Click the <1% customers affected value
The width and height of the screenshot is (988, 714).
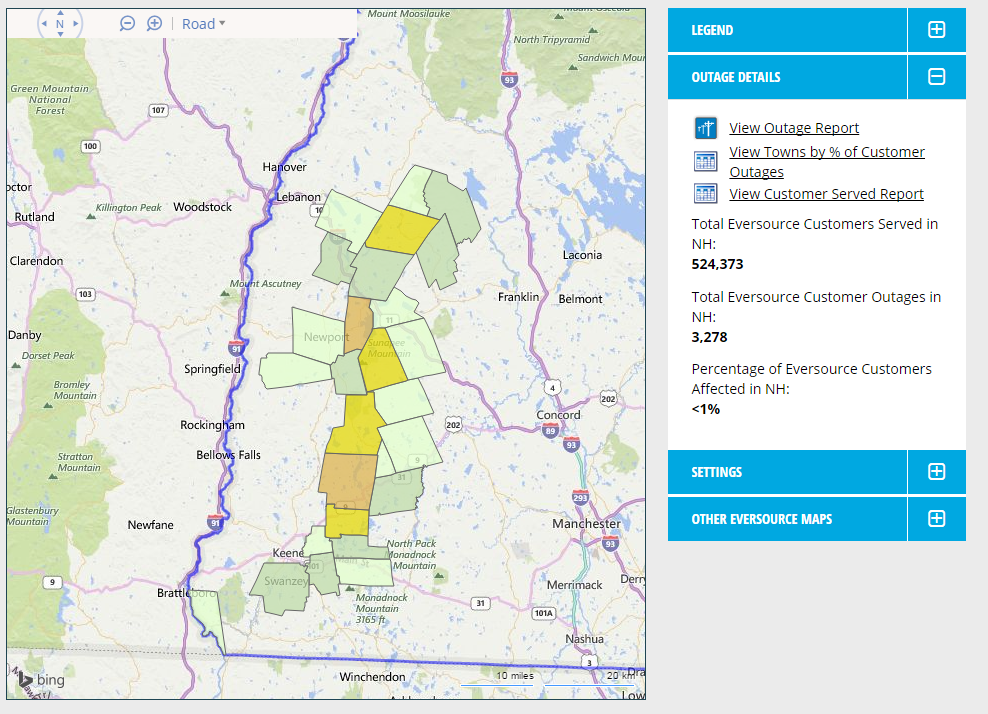tap(706, 409)
